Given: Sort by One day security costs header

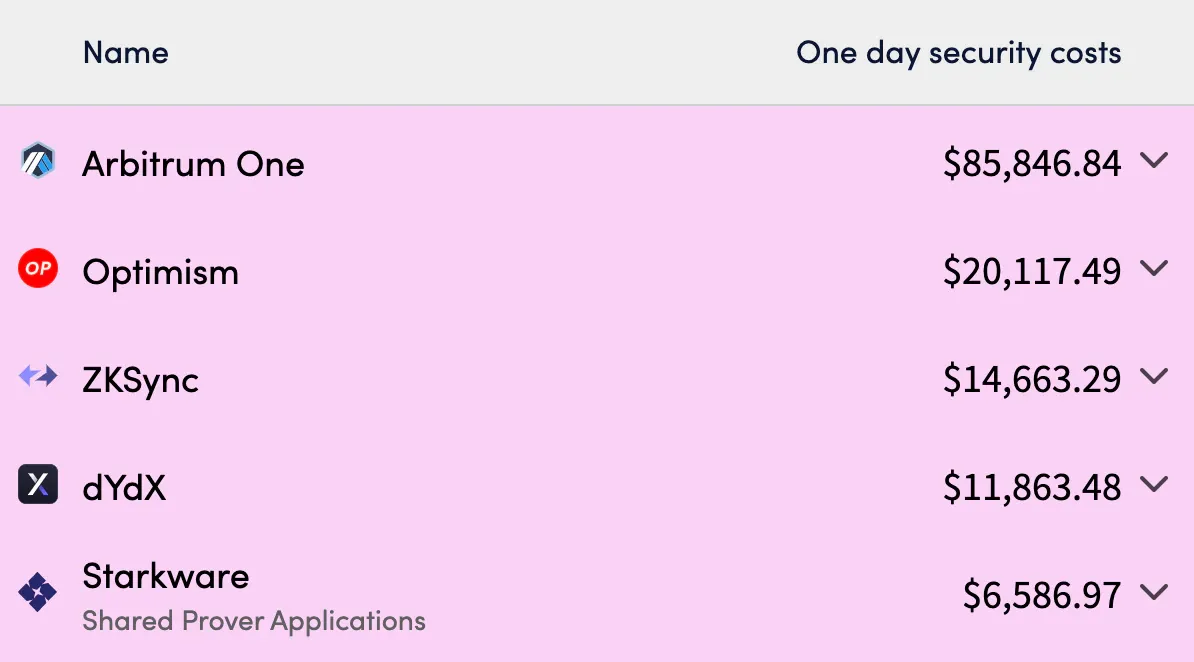Looking at the screenshot, I should [959, 53].
